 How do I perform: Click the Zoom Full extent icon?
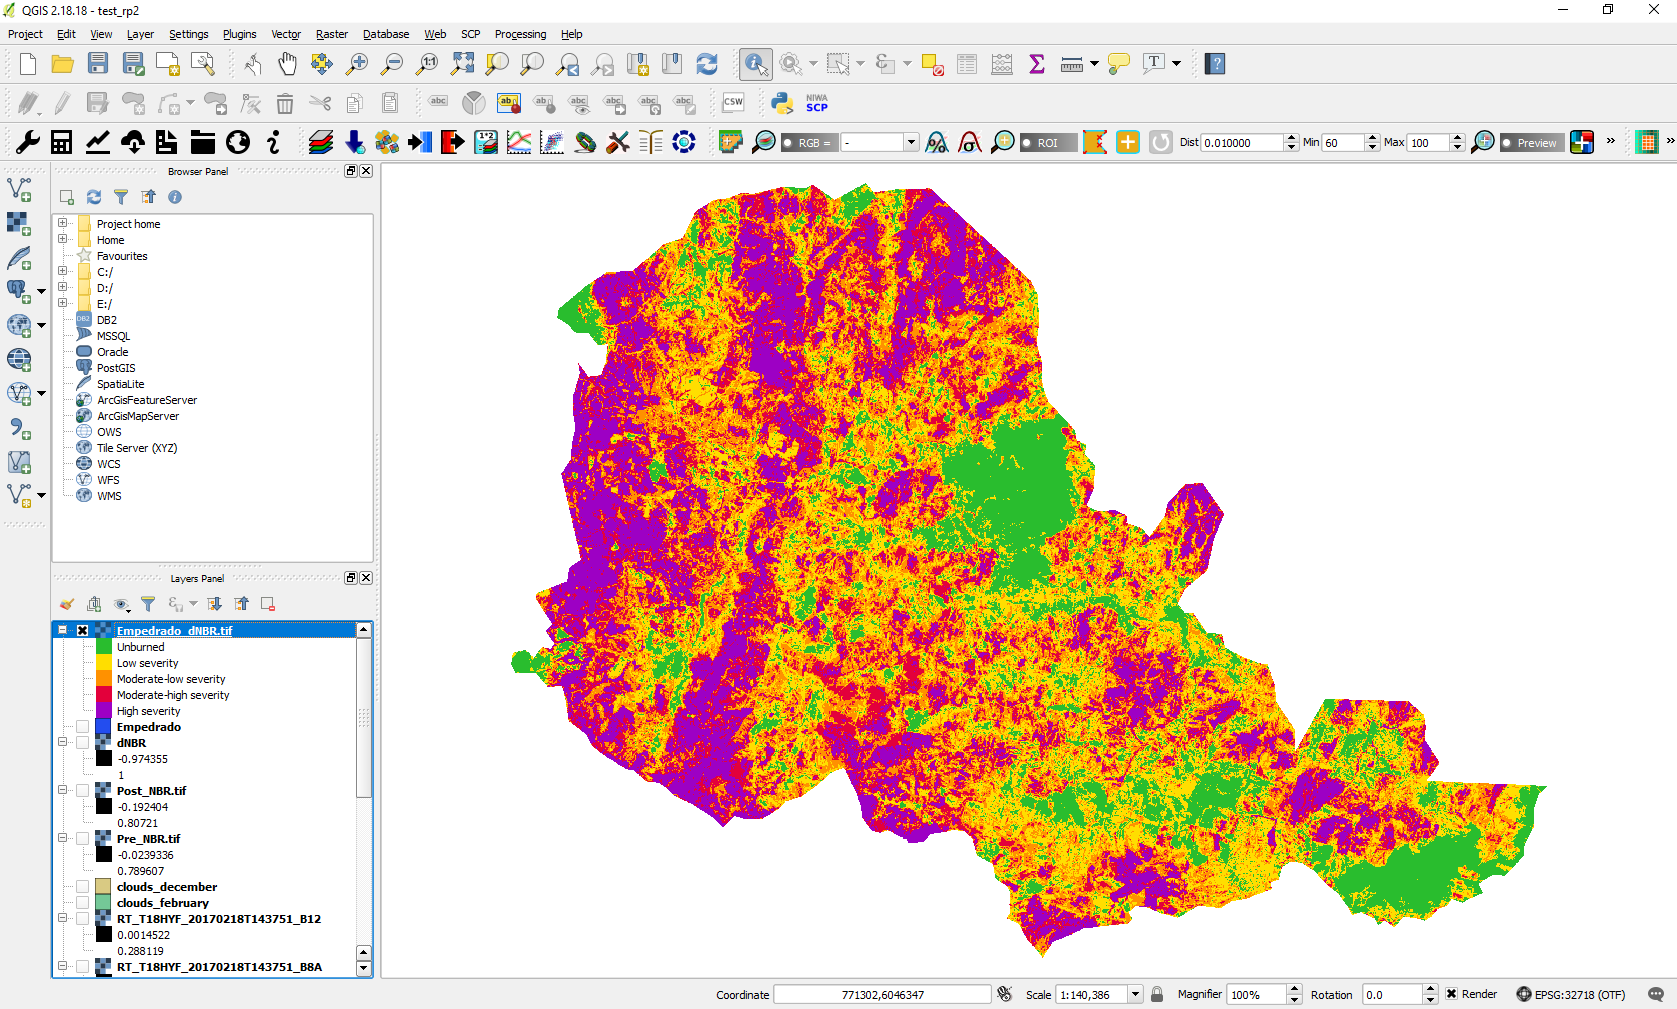pyautogui.click(x=462, y=64)
